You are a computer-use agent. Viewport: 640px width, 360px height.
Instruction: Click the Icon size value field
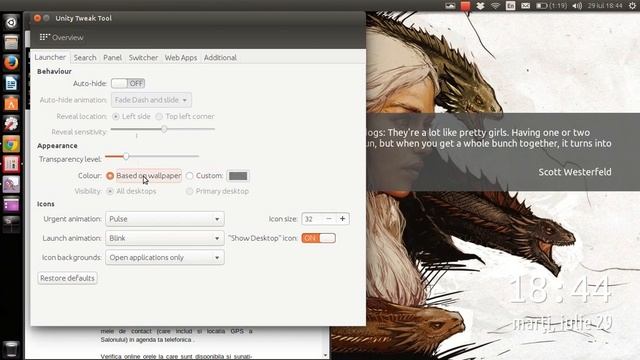point(312,219)
